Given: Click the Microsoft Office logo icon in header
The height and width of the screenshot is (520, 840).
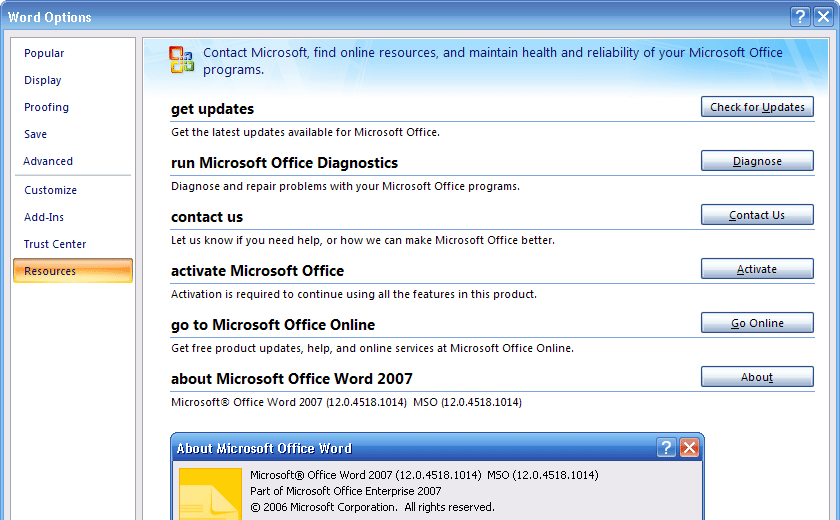Looking at the screenshot, I should [x=182, y=60].
